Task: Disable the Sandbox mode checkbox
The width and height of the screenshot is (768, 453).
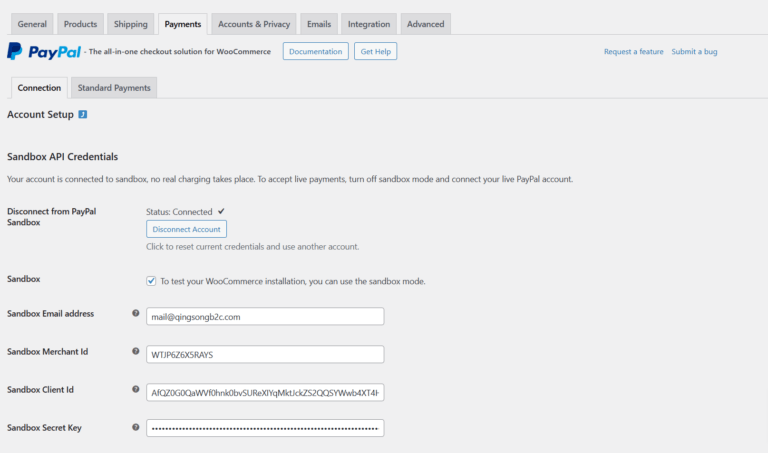Action: 151,281
